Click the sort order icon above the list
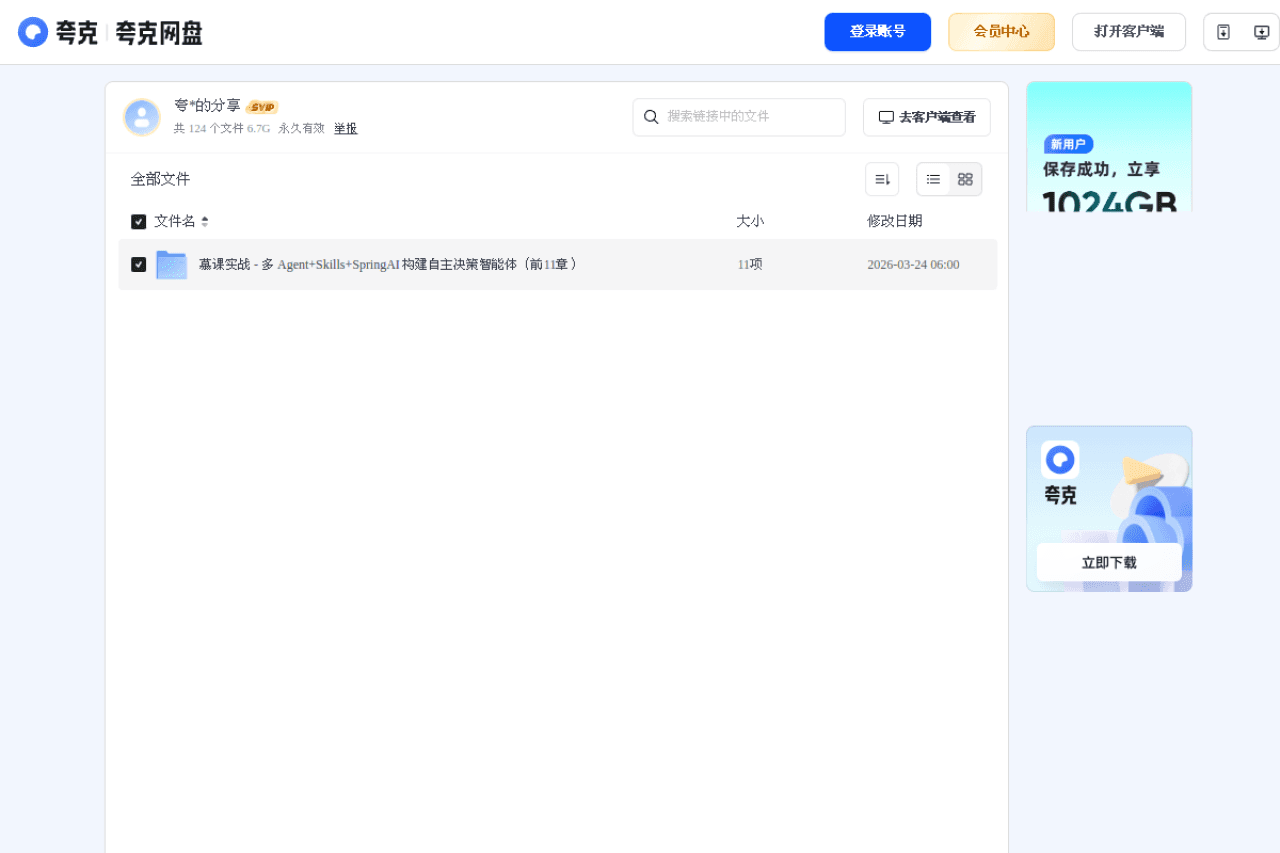The image size is (1280, 853). [x=881, y=178]
